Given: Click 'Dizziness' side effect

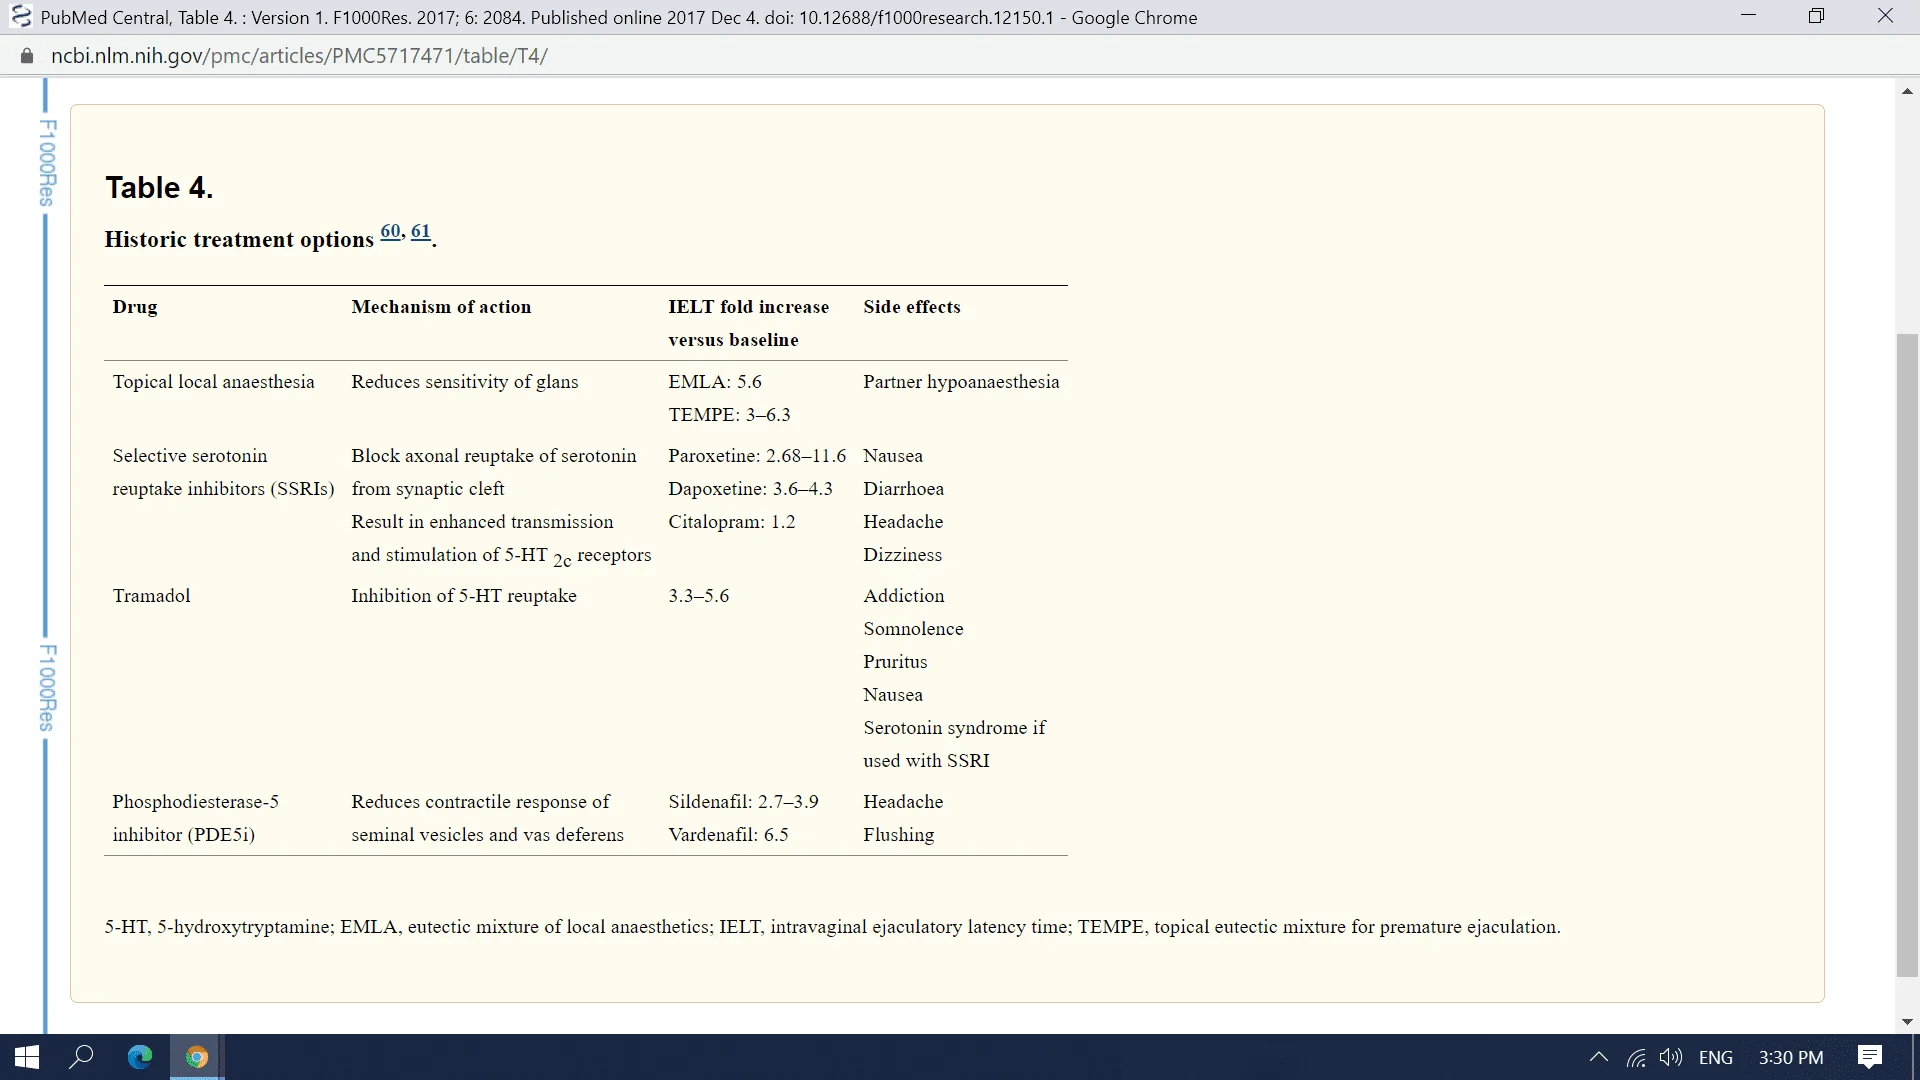Looking at the screenshot, I should point(902,555).
